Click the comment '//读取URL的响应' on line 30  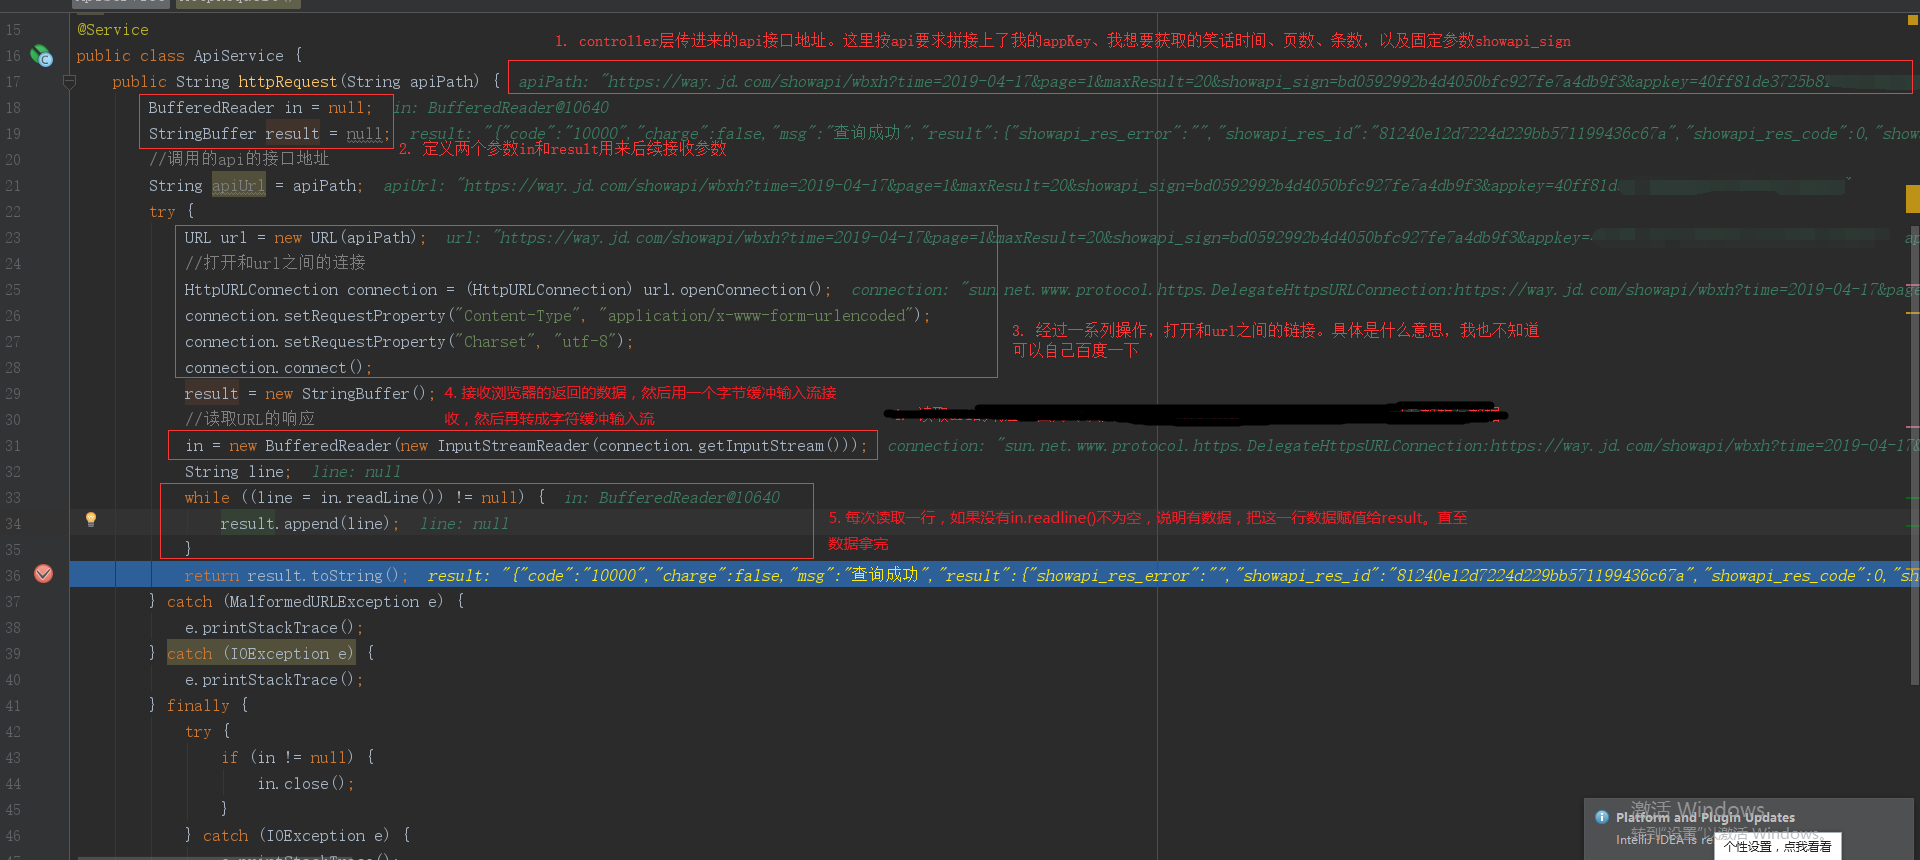(x=250, y=419)
